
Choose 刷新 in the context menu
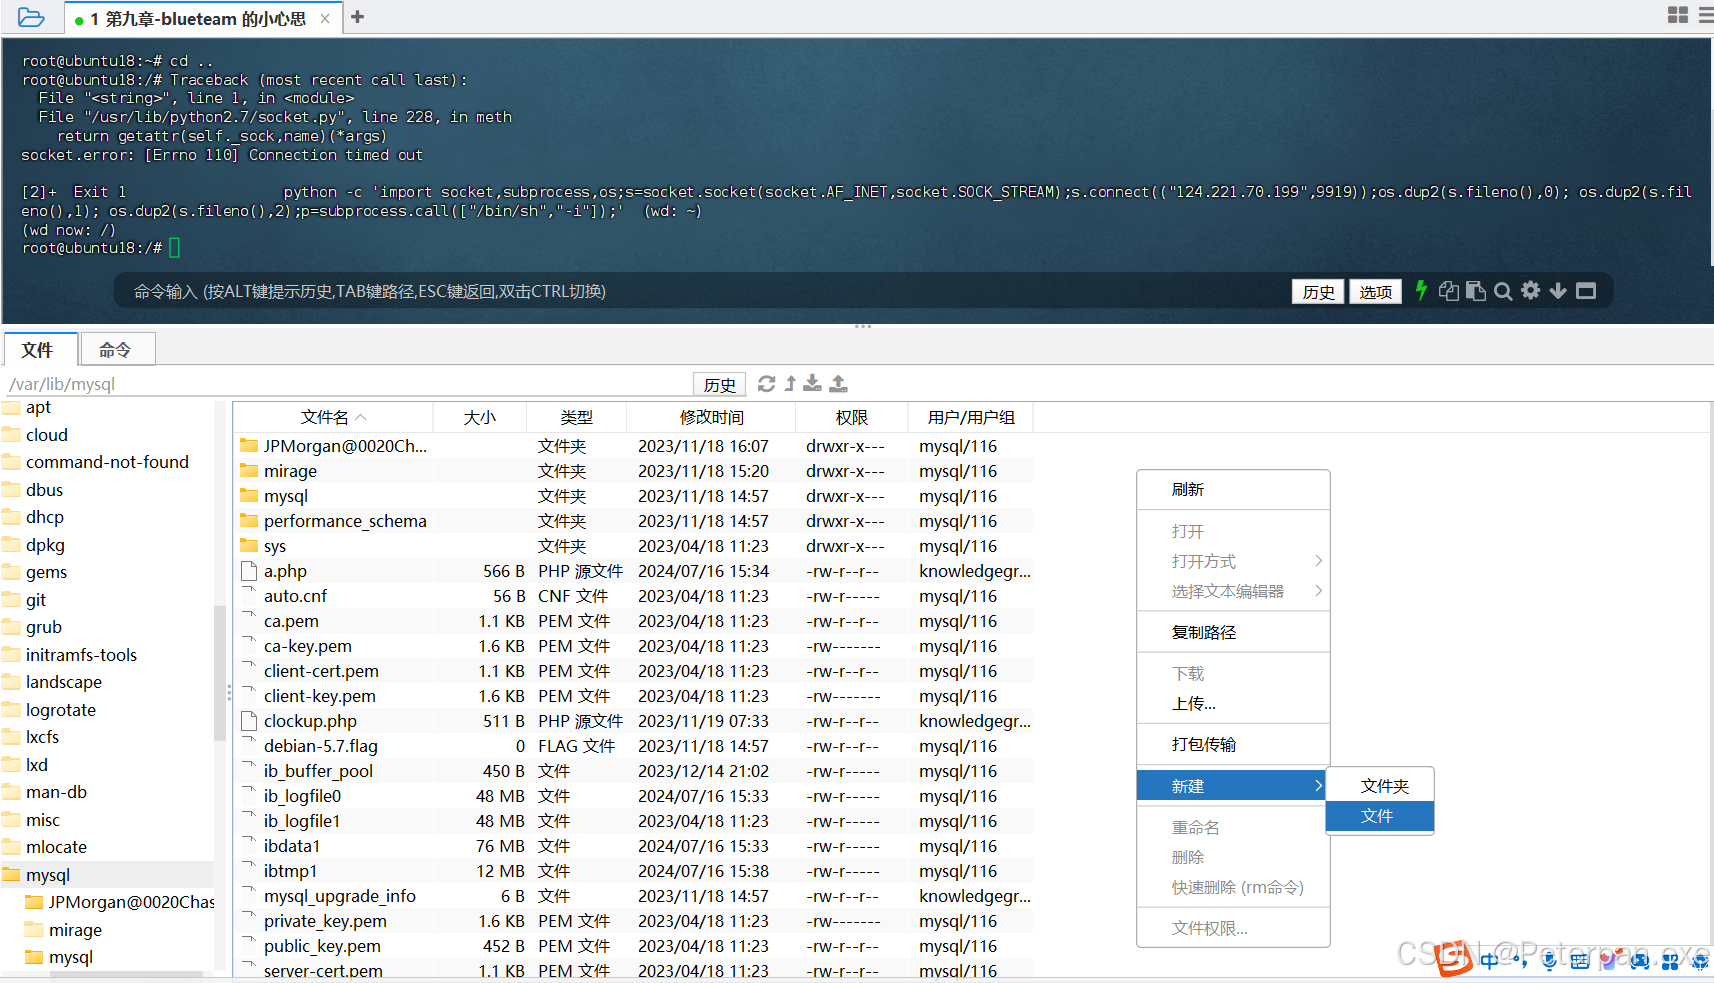coord(1233,490)
